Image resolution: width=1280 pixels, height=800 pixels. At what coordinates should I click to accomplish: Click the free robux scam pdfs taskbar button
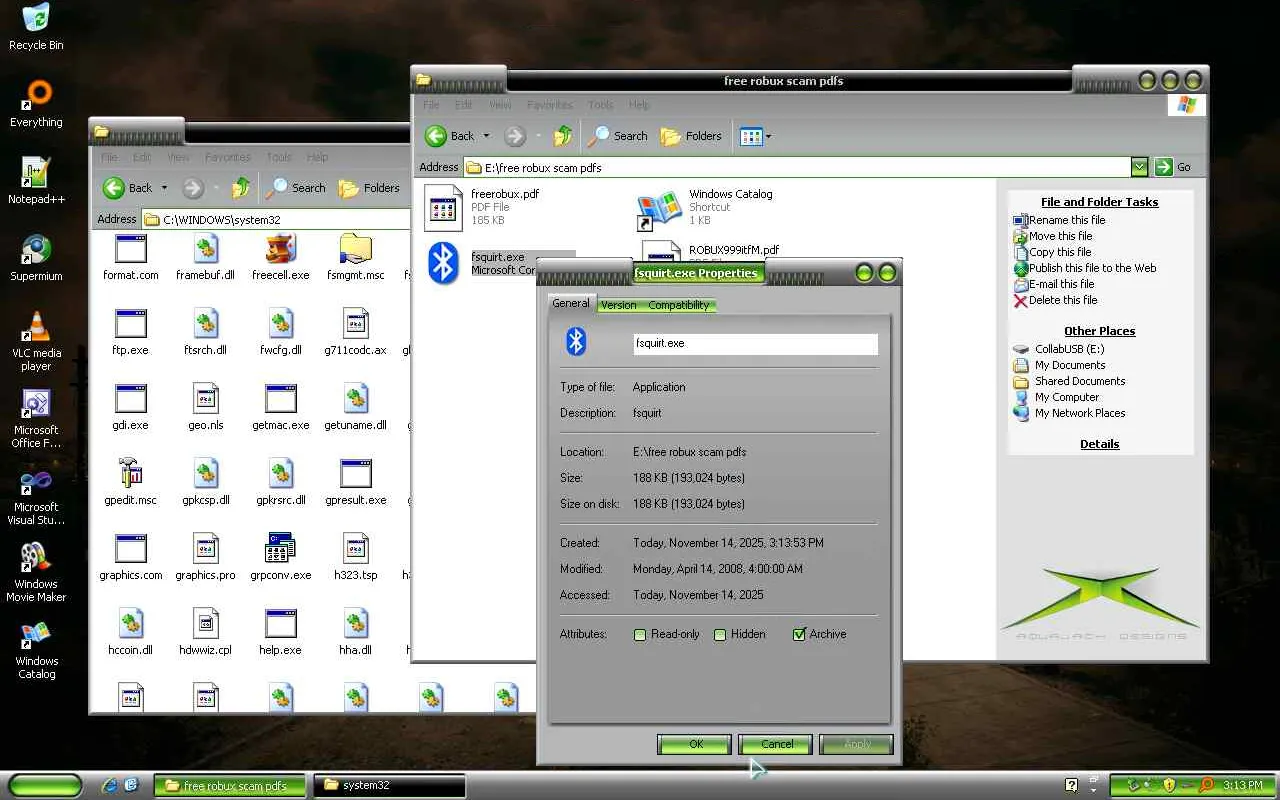[231, 786]
